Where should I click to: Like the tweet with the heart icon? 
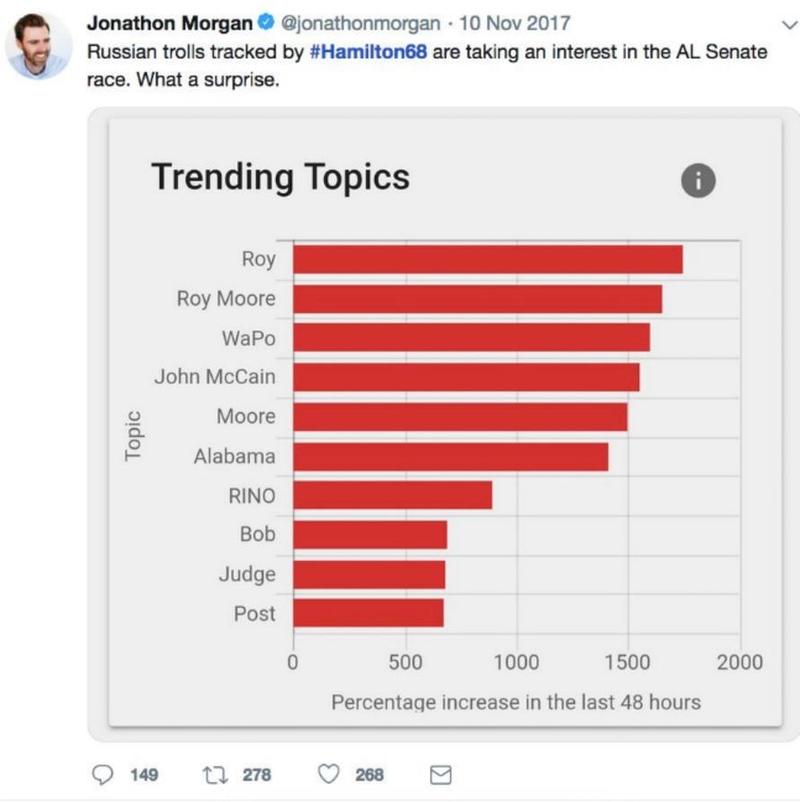click(328, 774)
